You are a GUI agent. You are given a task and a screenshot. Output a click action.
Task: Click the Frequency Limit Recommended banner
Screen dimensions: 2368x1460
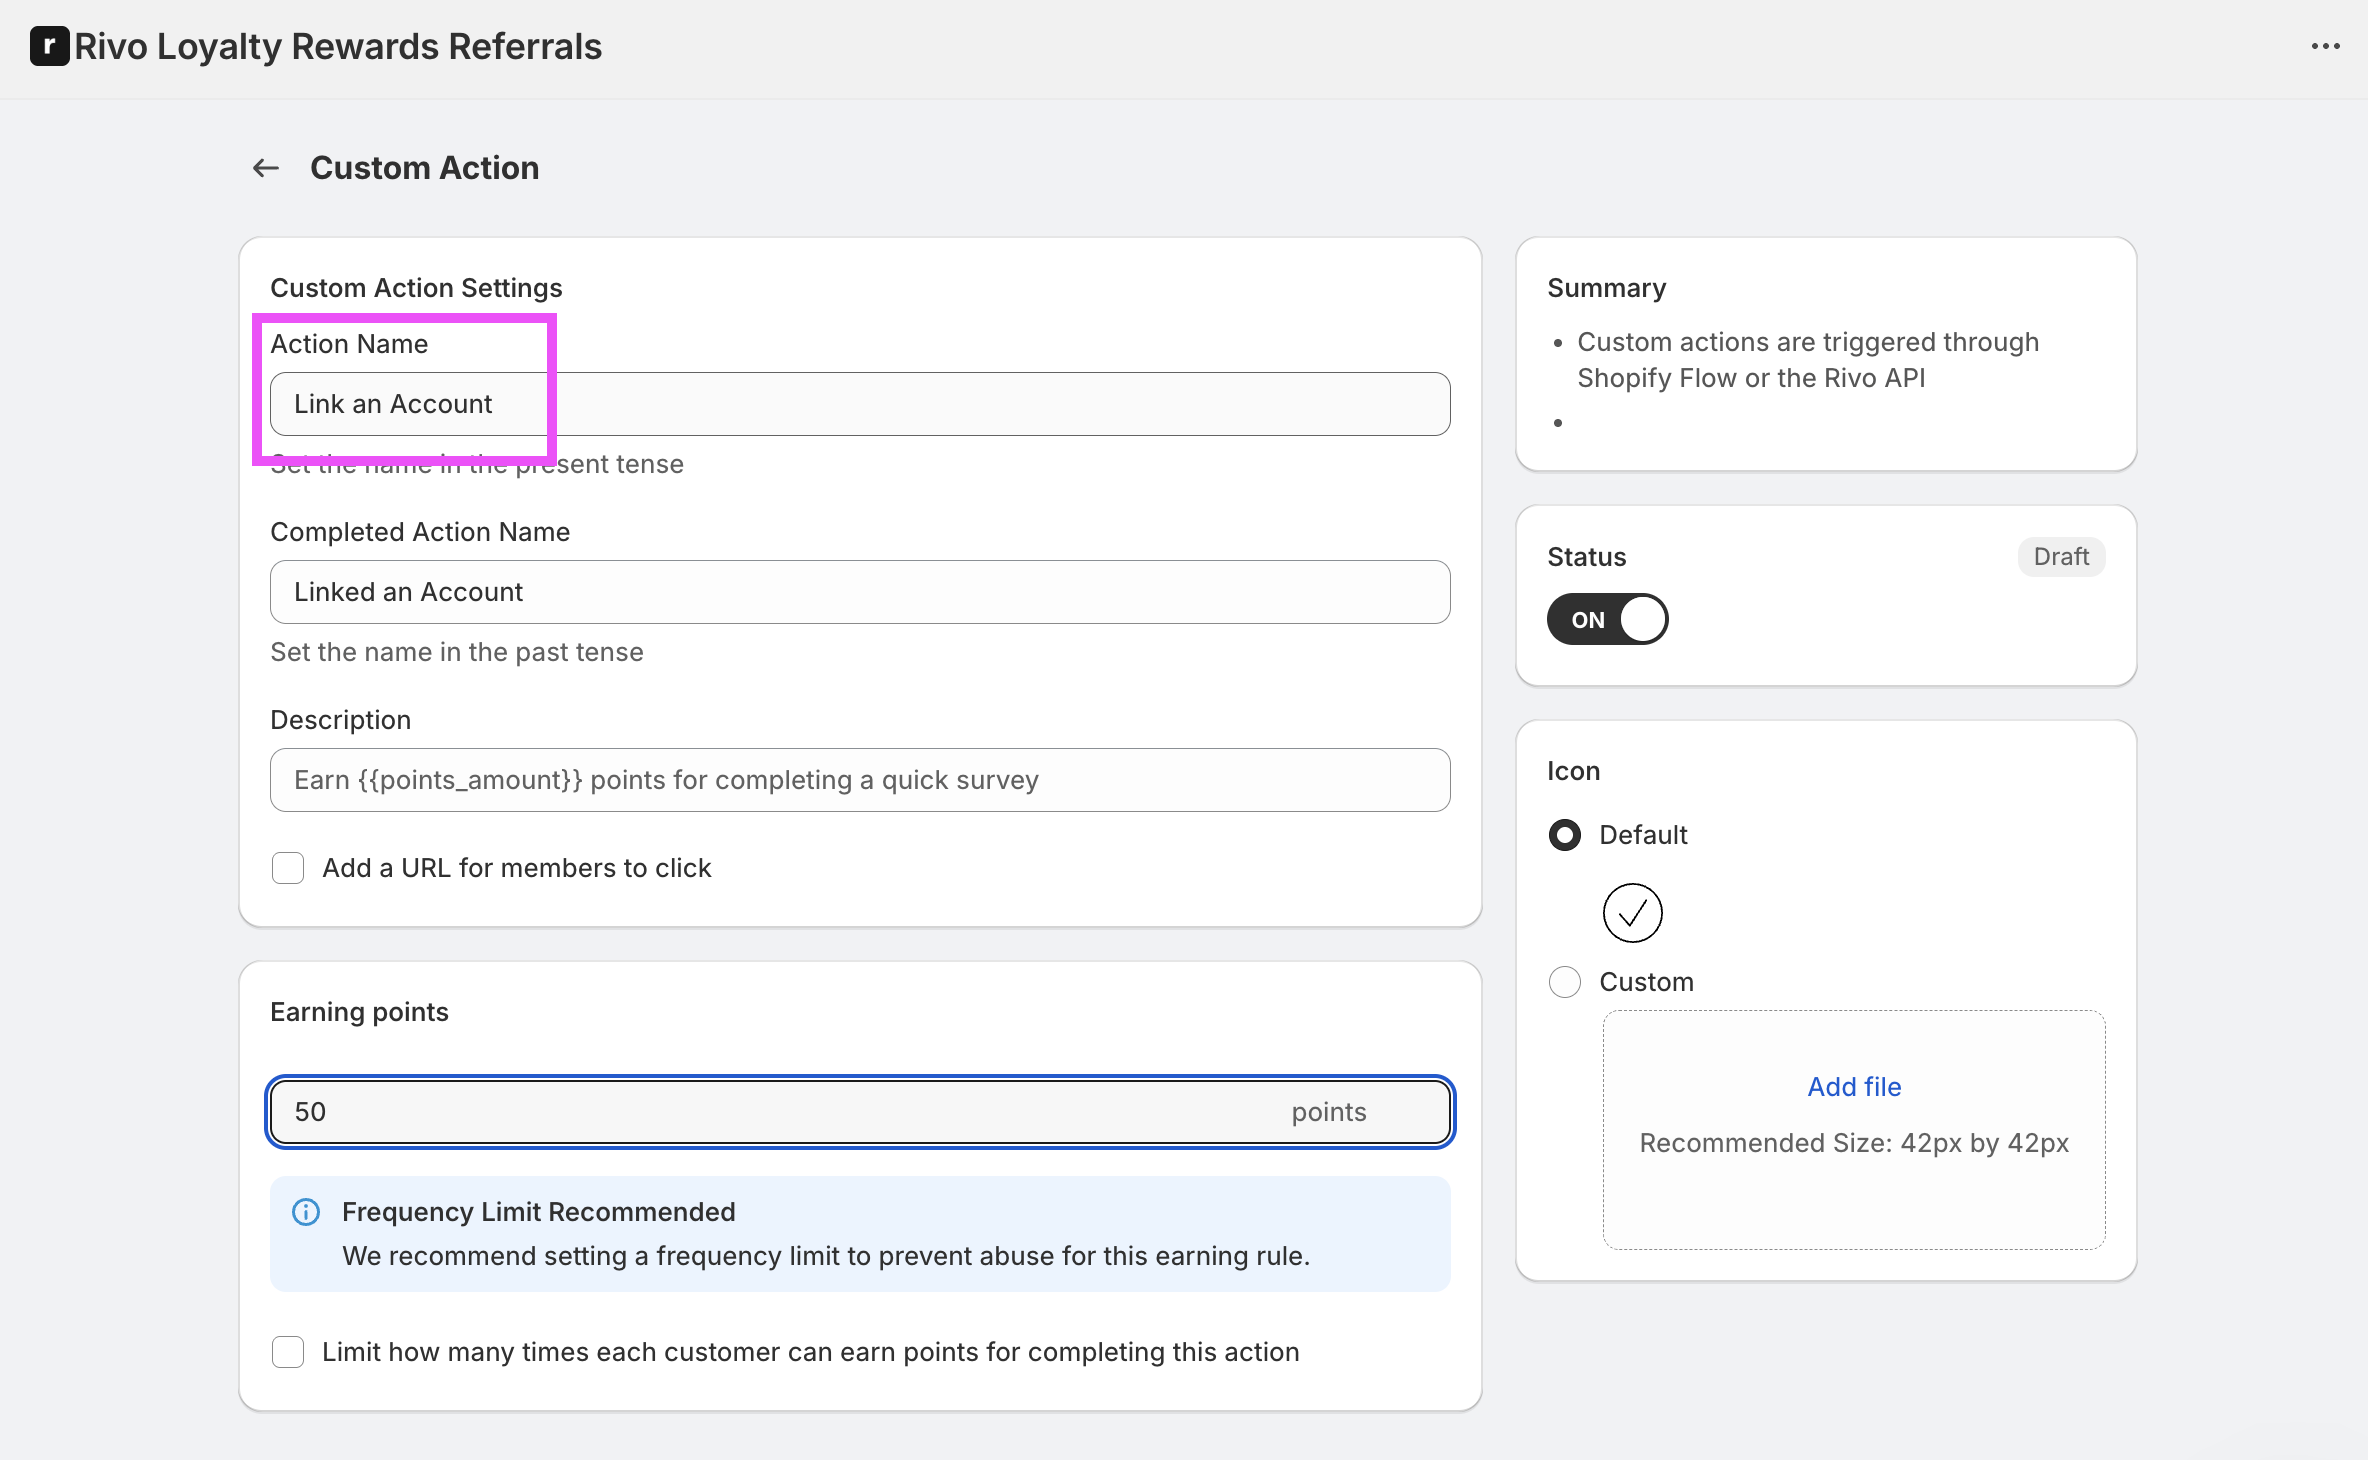pos(860,1234)
